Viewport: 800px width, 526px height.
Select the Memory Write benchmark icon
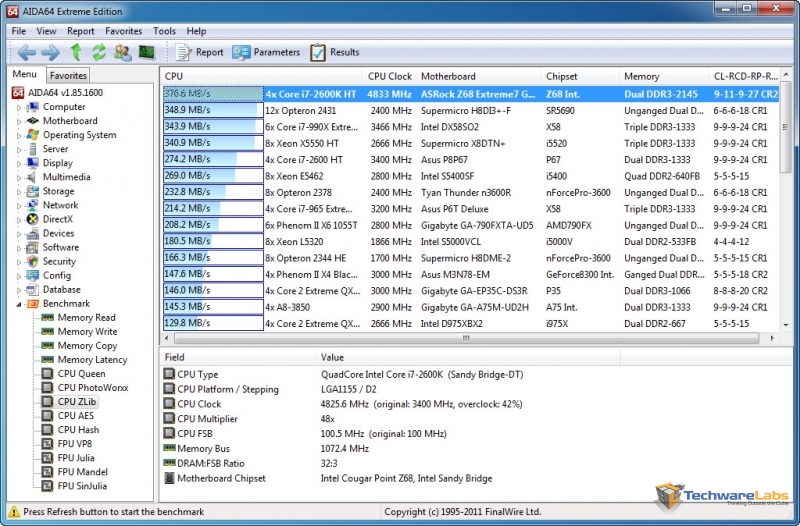click(x=47, y=332)
